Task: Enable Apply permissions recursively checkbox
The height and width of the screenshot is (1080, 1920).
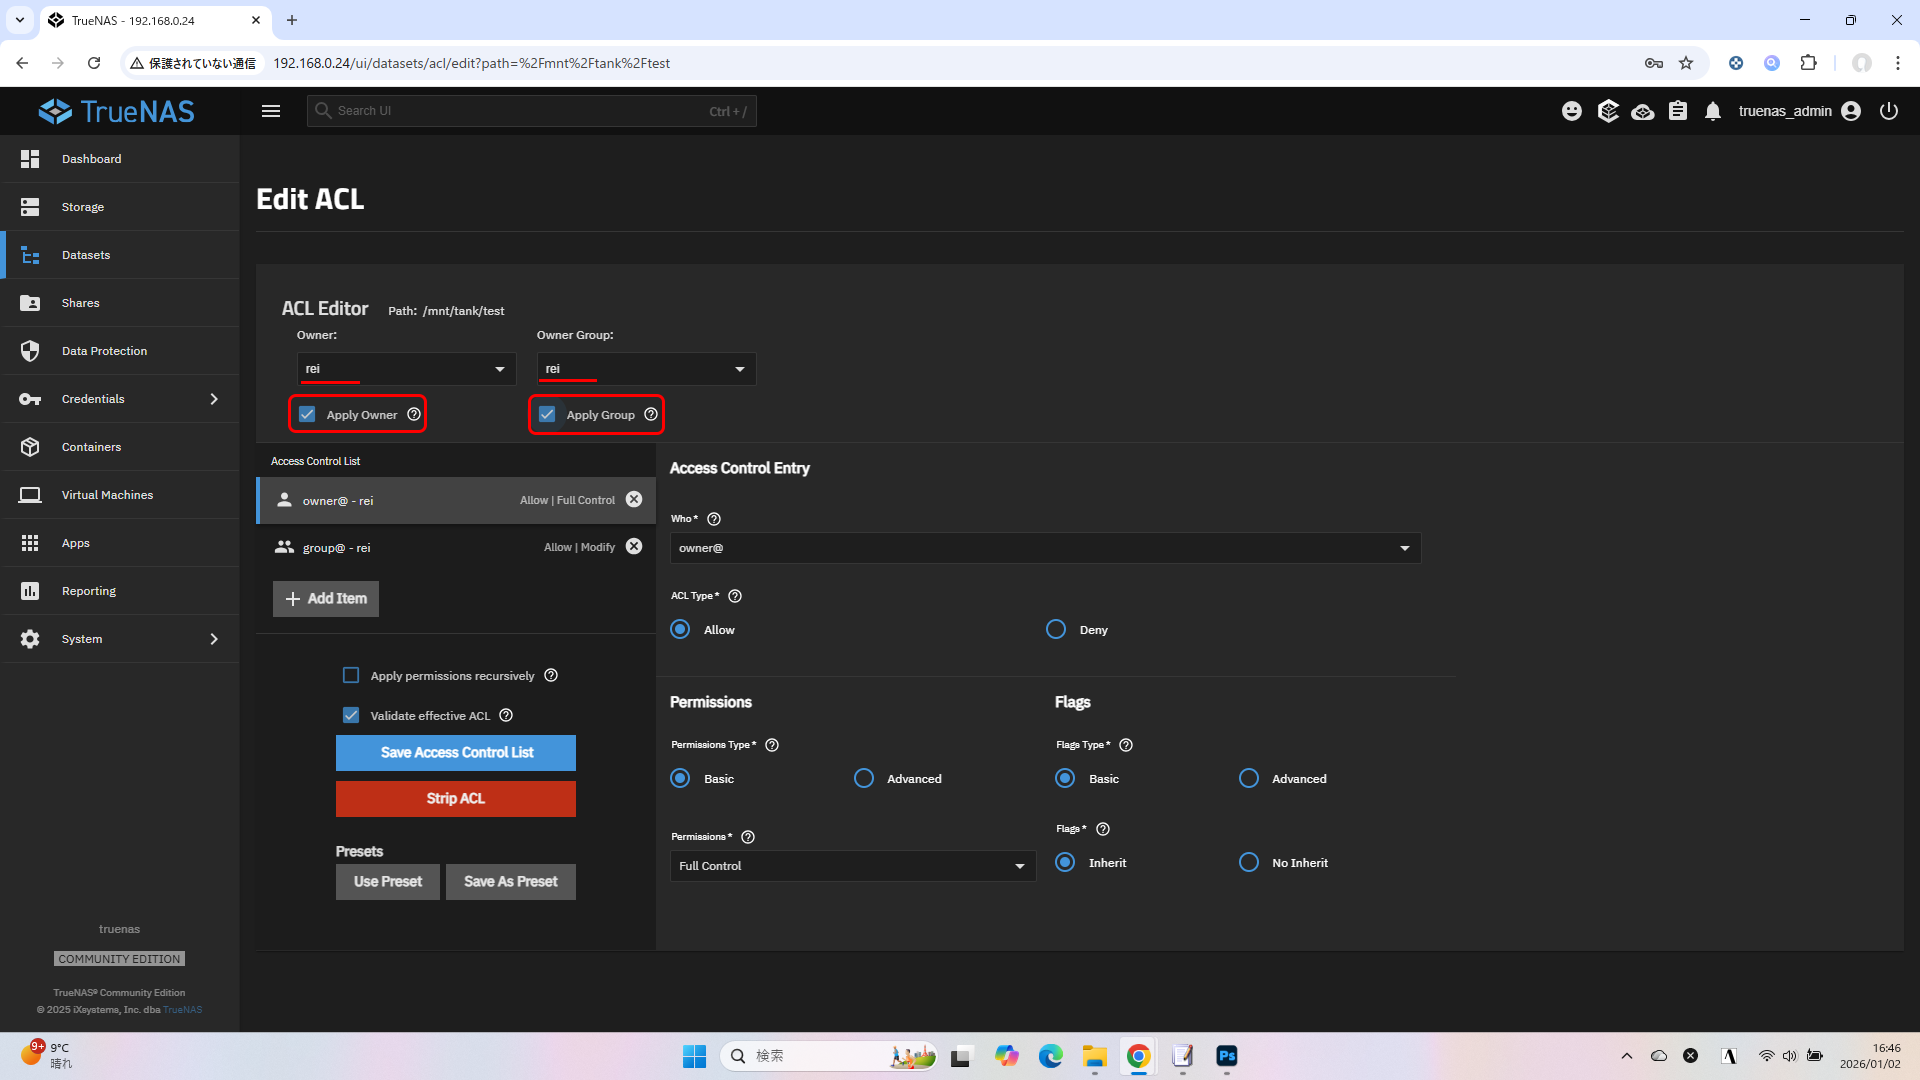Action: click(x=351, y=675)
